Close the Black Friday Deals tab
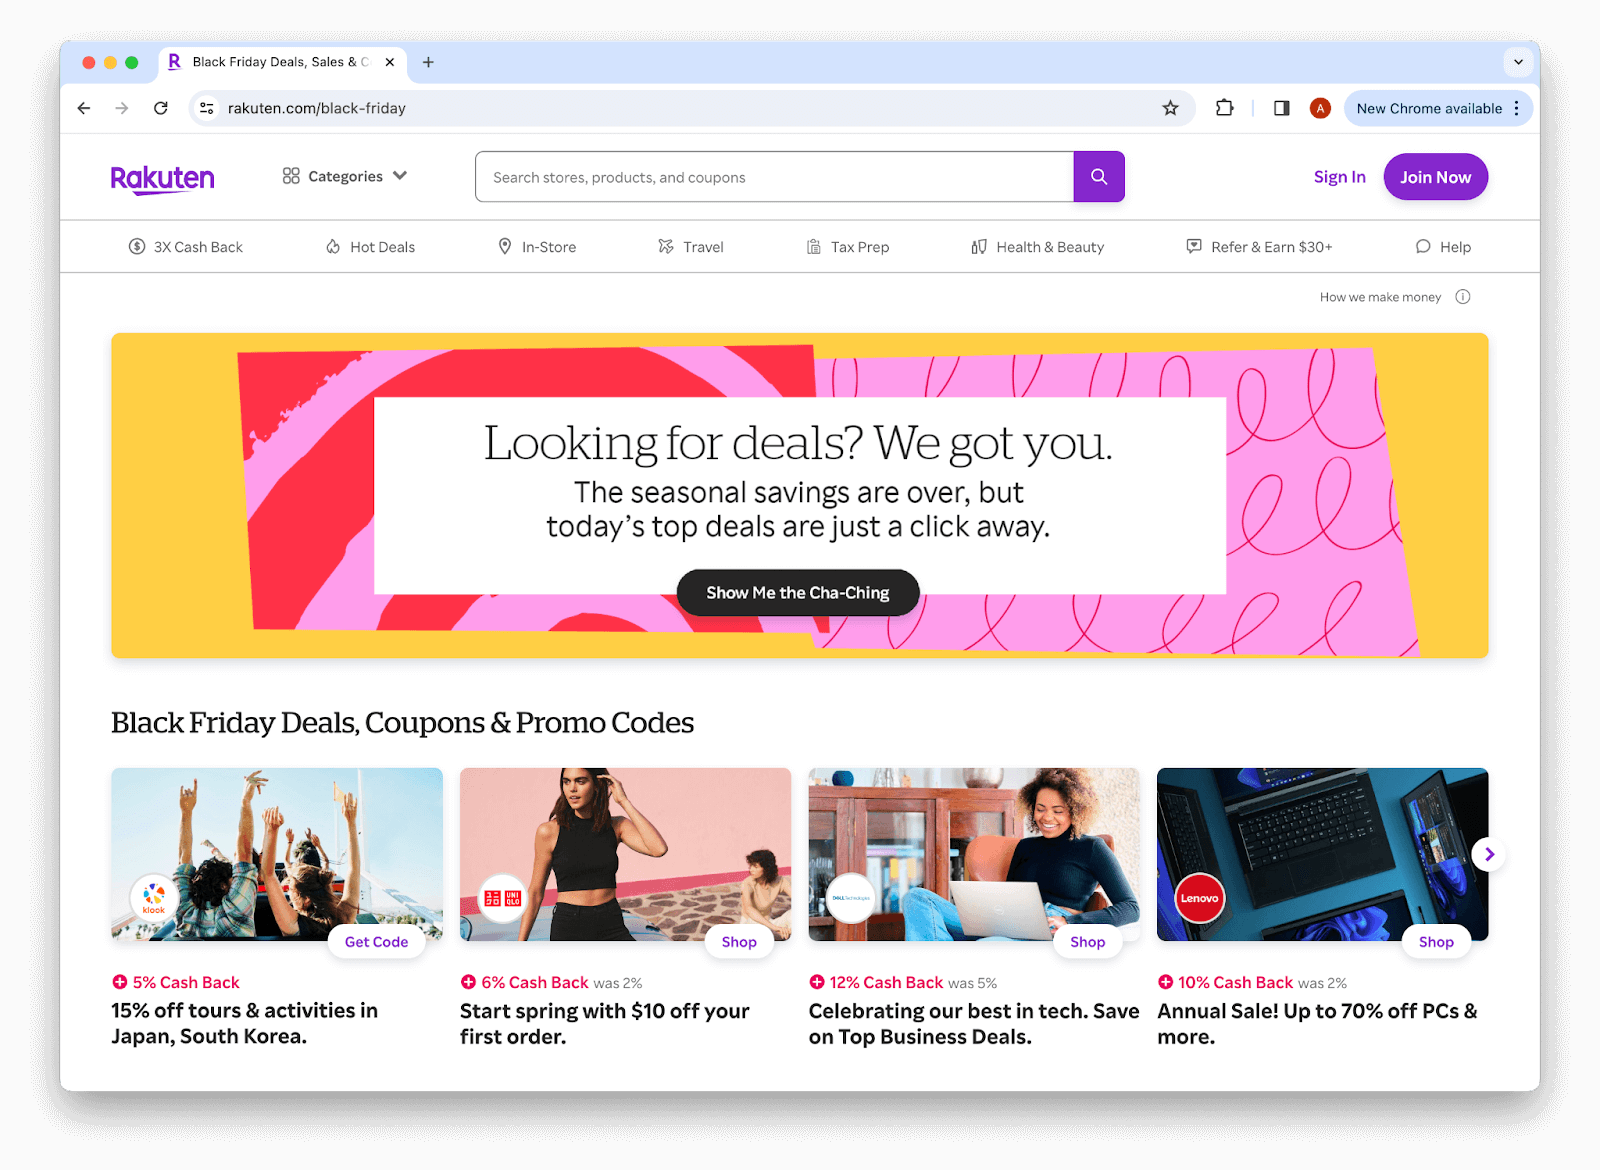 tap(390, 62)
